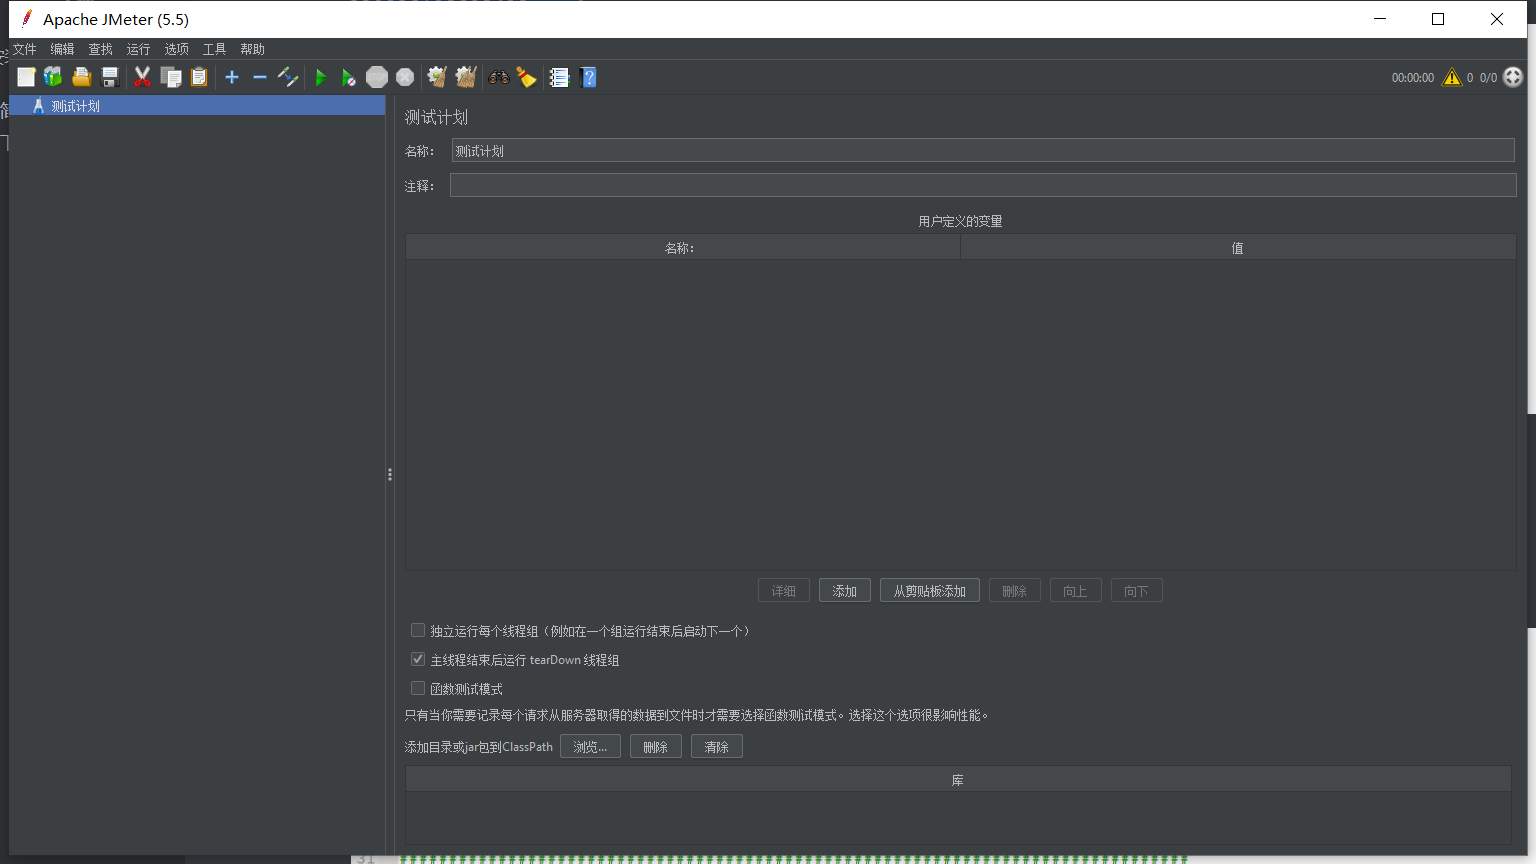The width and height of the screenshot is (1536, 864).
Task: Open the Templates icon
Action: [53, 77]
